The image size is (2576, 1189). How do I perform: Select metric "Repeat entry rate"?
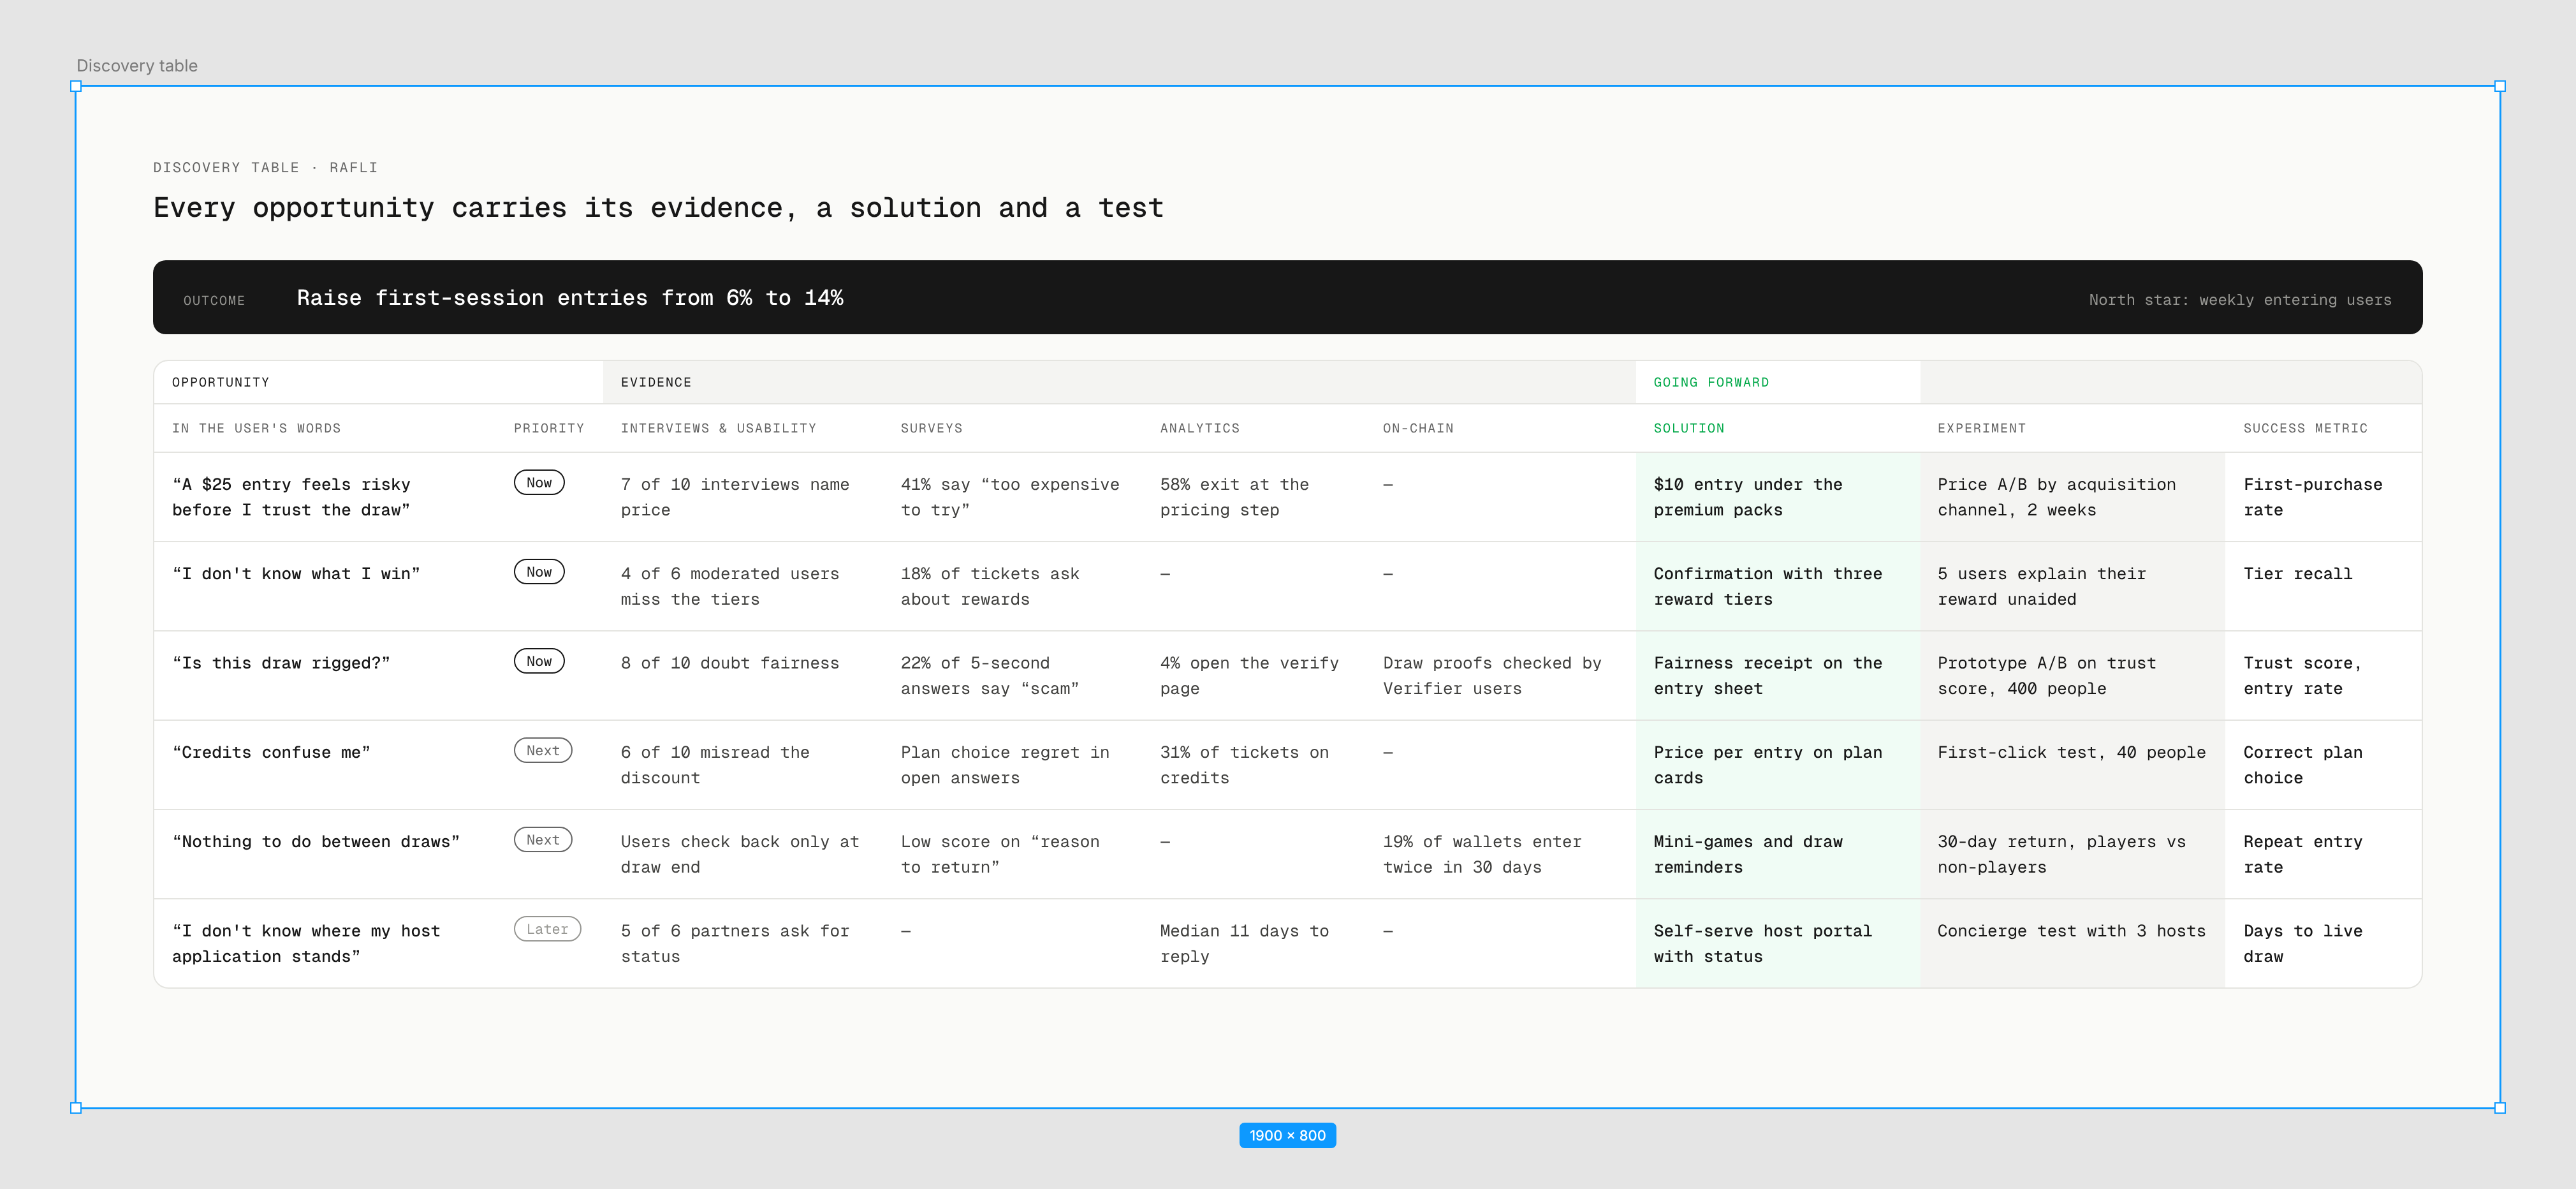2303,854
